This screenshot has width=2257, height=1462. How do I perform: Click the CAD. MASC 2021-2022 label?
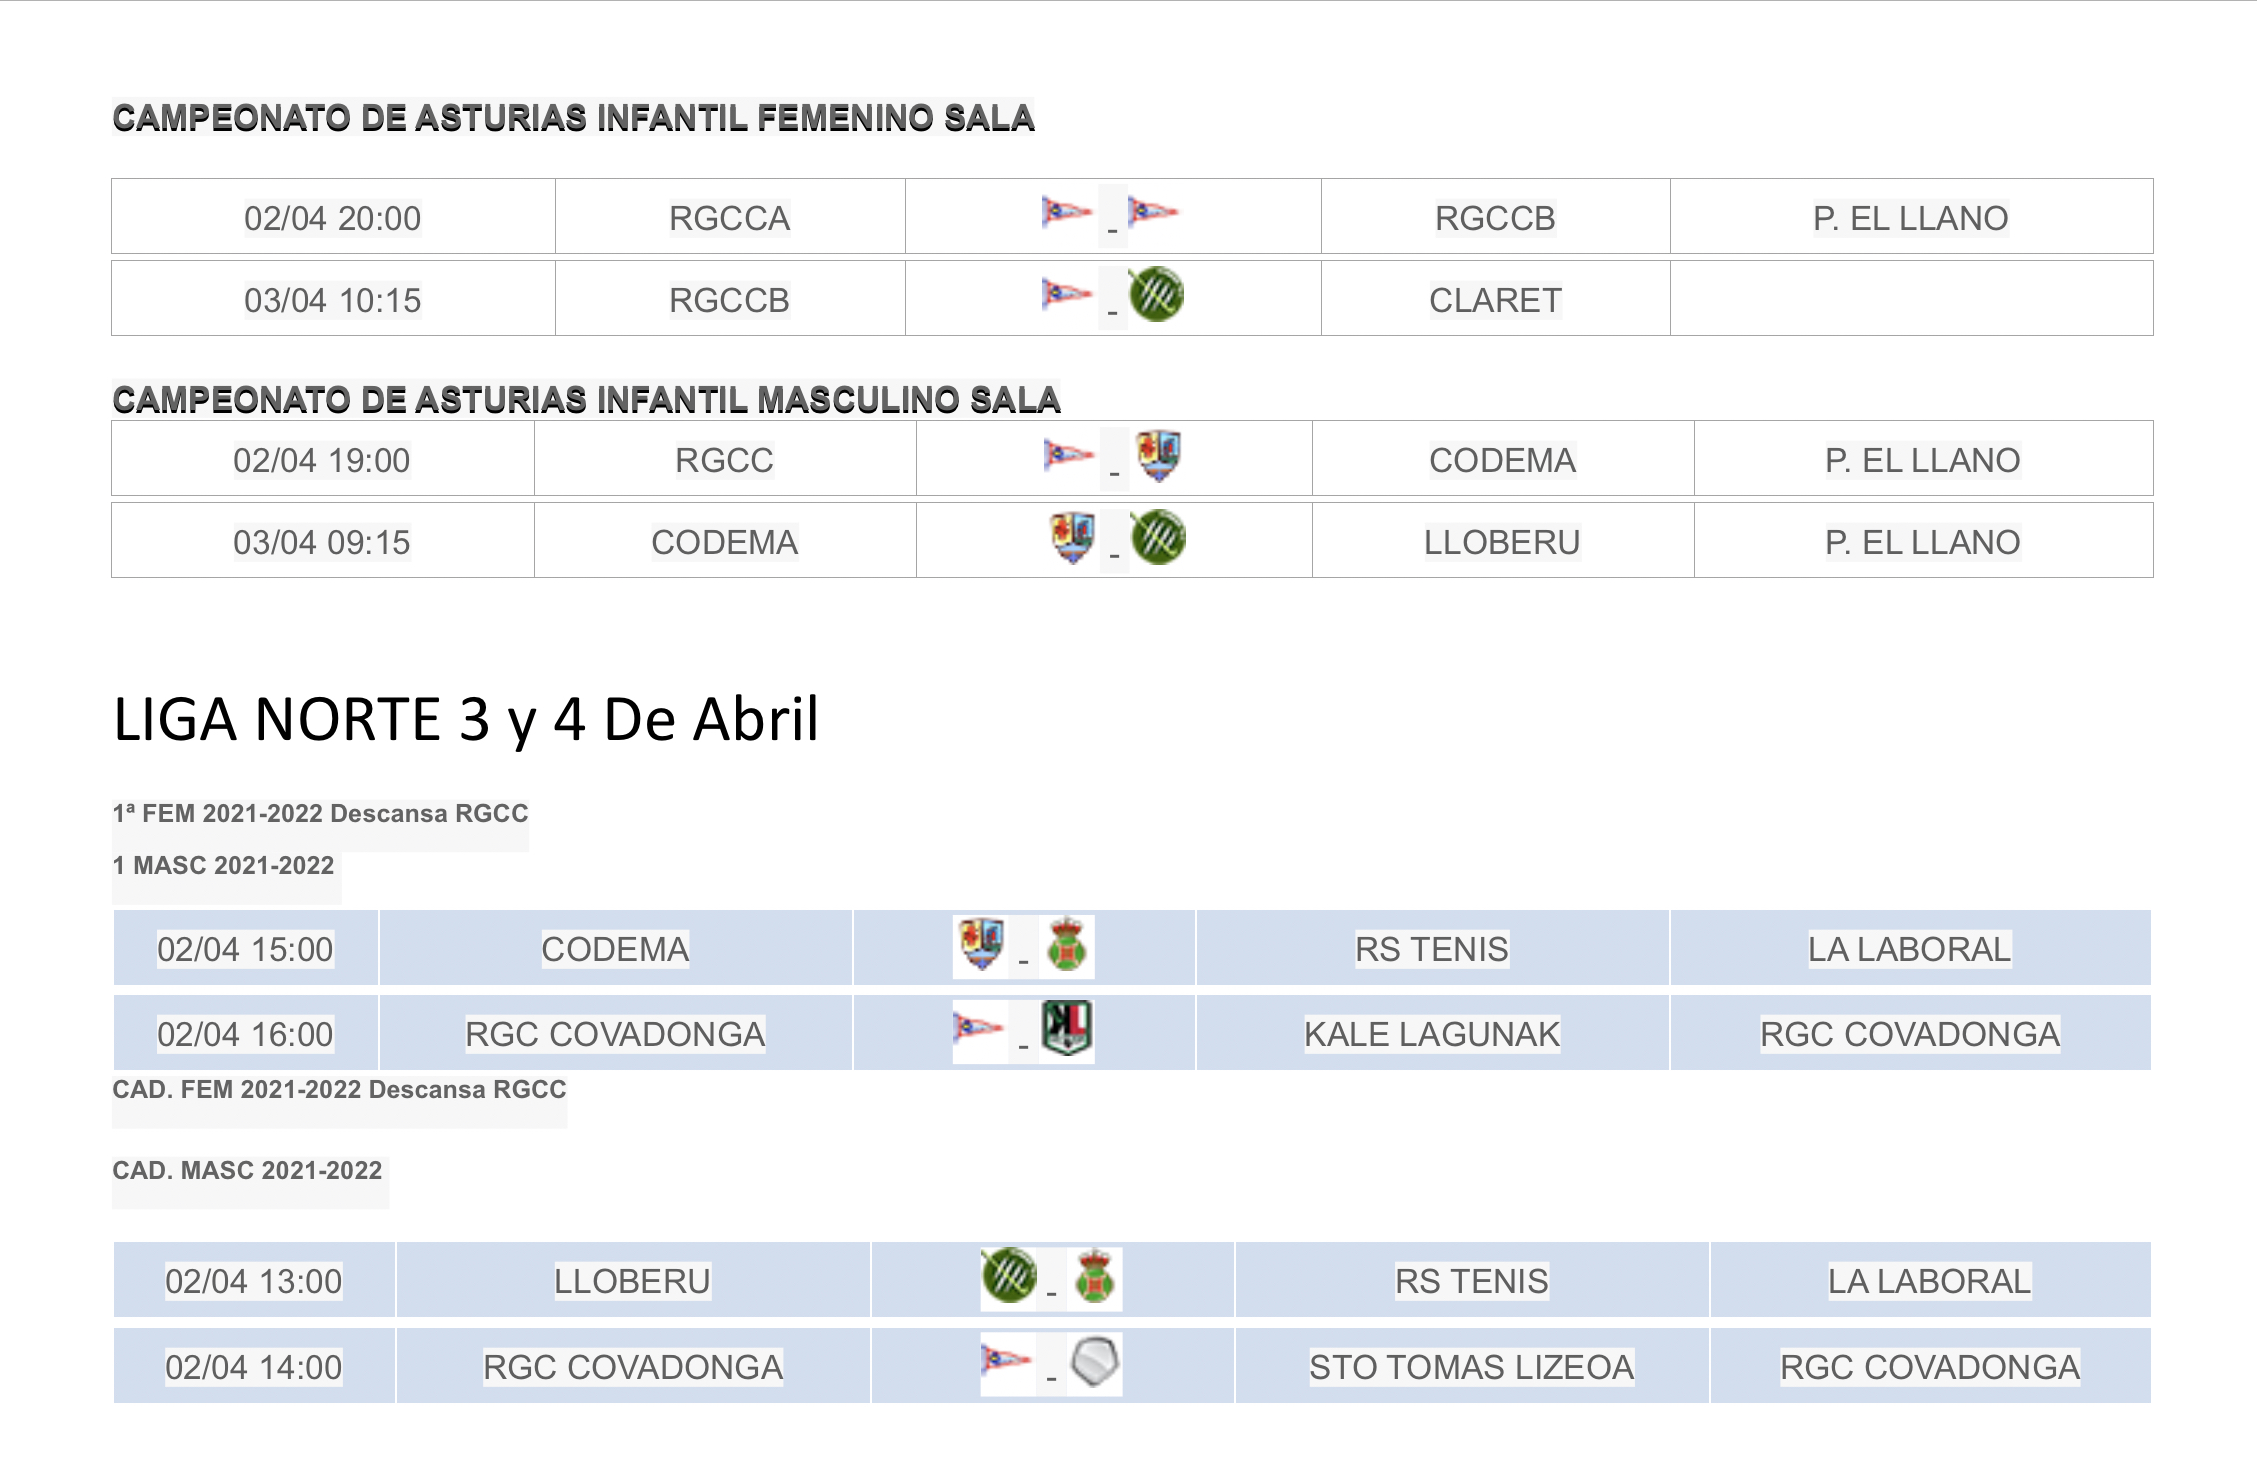click(x=247, y=1170)
